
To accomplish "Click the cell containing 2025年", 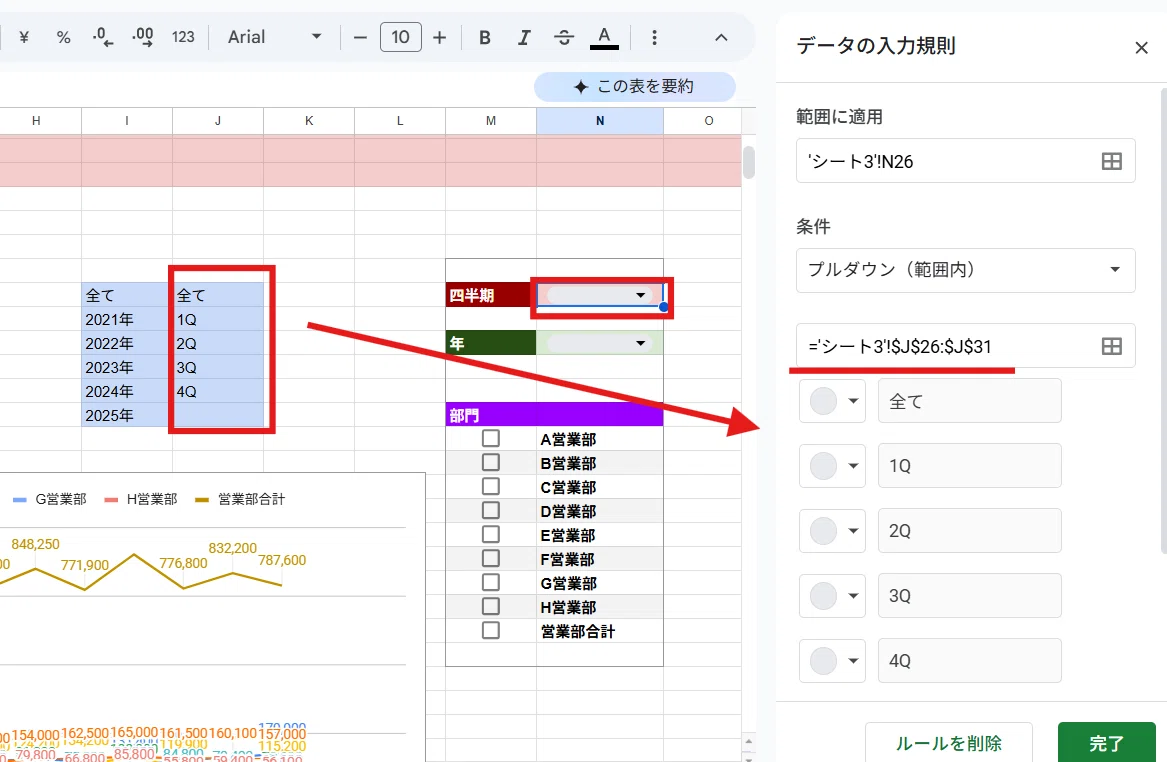I will [x=127, y=415].
